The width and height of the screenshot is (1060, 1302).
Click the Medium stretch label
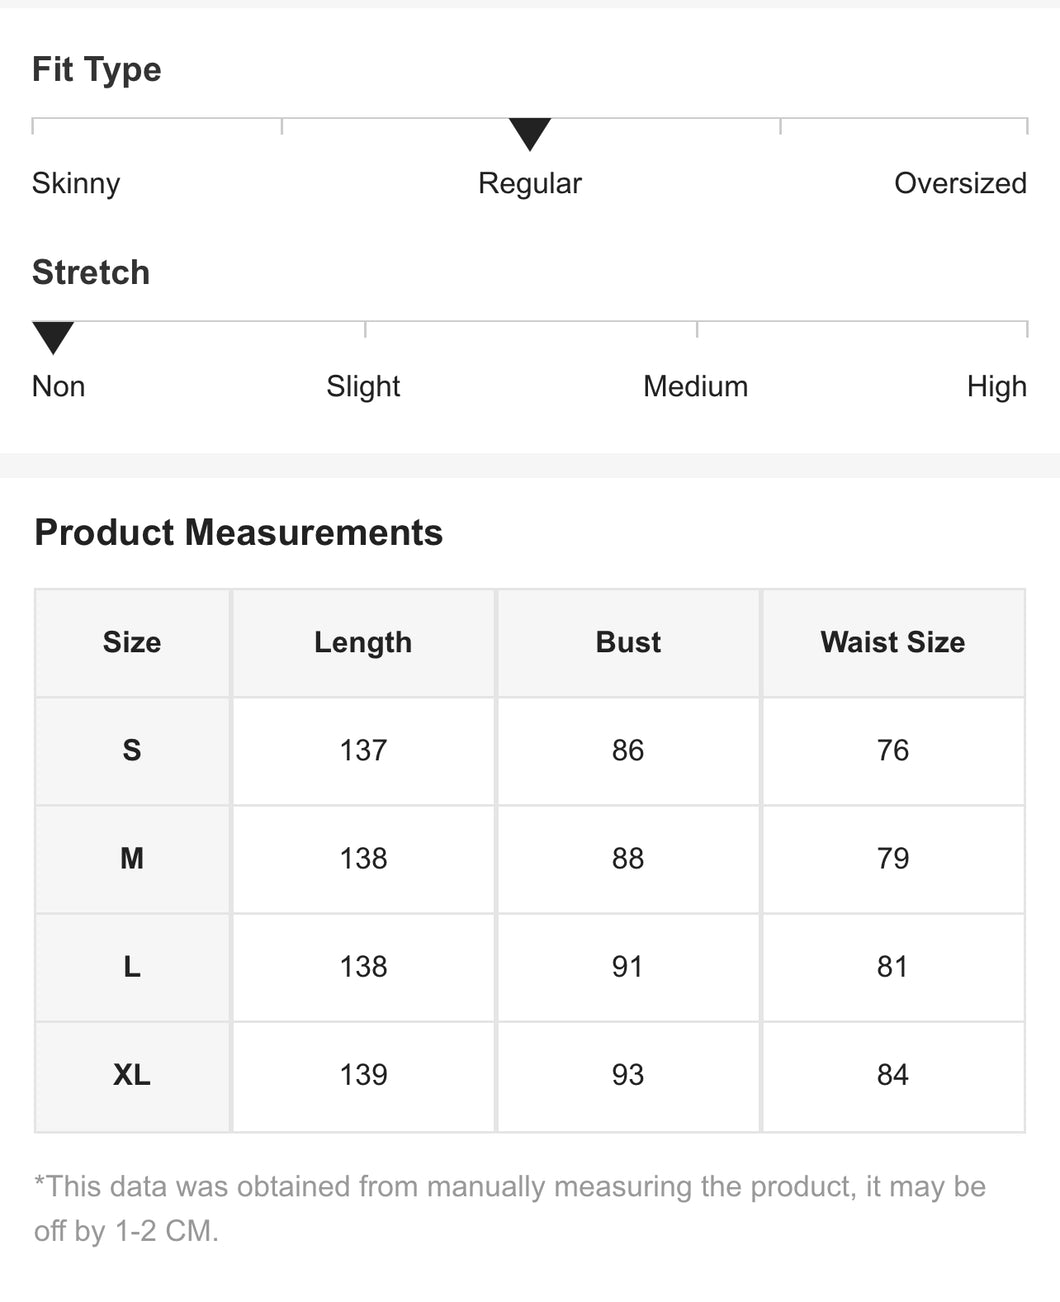click(x=695, y=386)
